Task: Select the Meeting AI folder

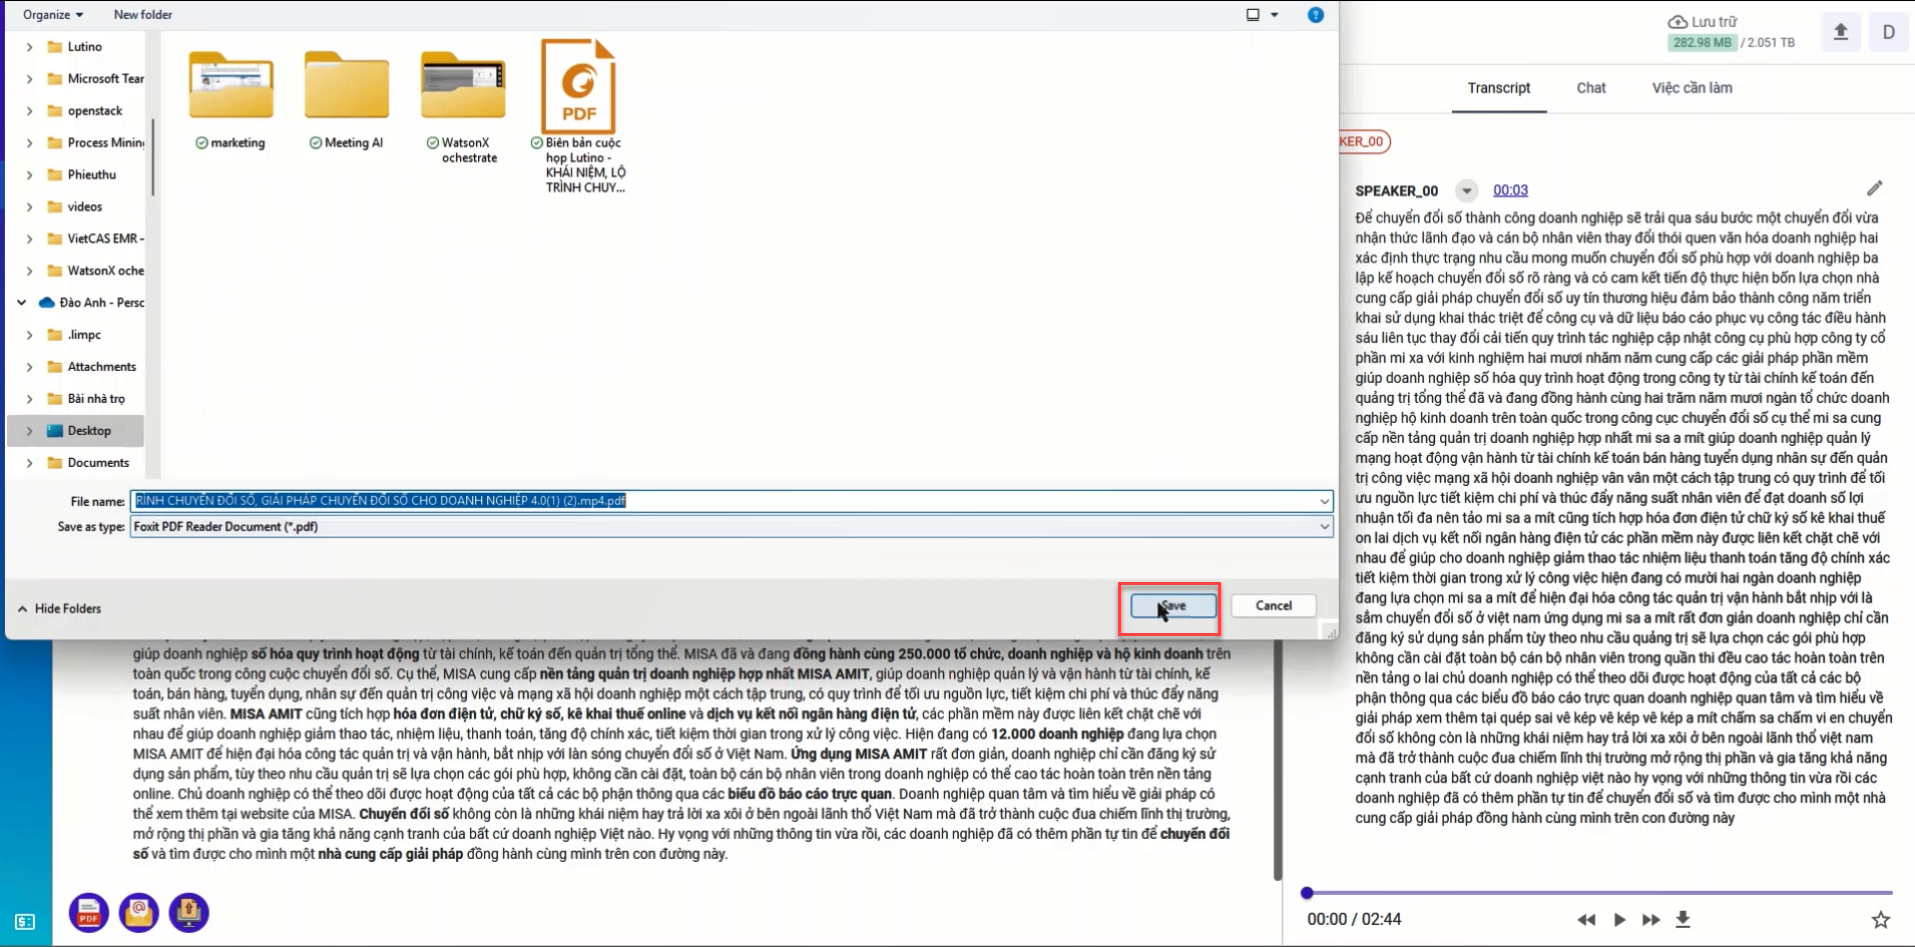Action: (x=347, y=100)
